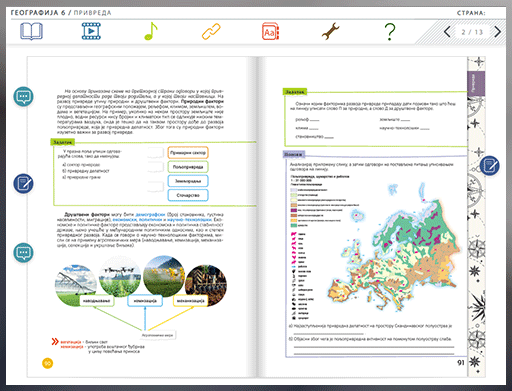Click the page number field 2 / 13
This screenshot has height=391, width=512.
(x=472, y=32)
